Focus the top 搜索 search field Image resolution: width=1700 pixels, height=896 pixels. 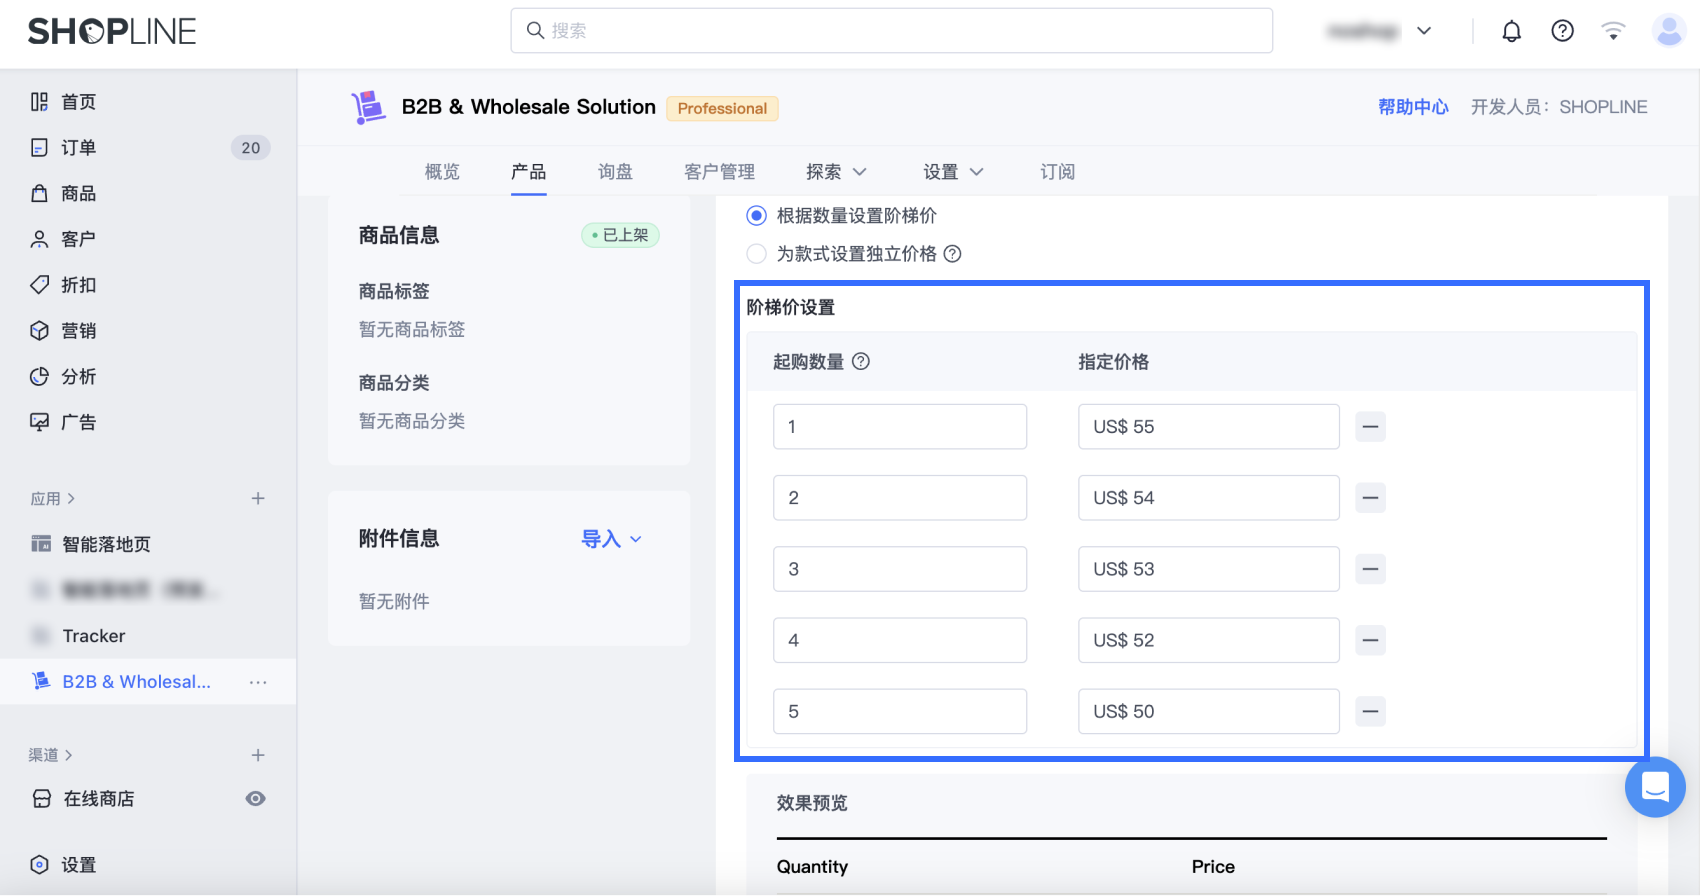pyautogui.click(x=892, y=31)
